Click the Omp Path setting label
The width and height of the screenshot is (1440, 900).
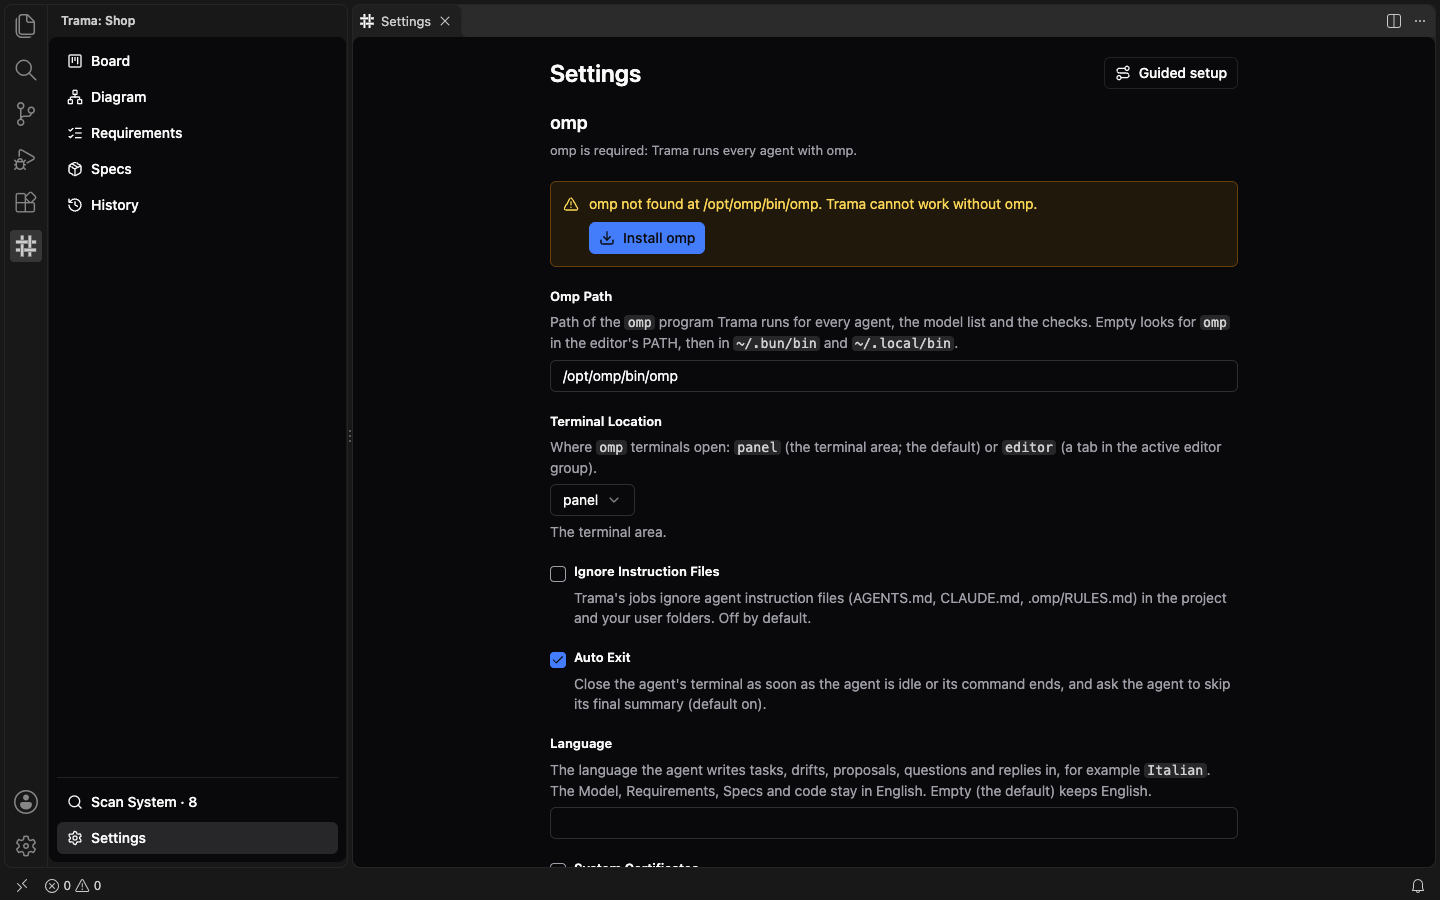[x=581, y=296]
